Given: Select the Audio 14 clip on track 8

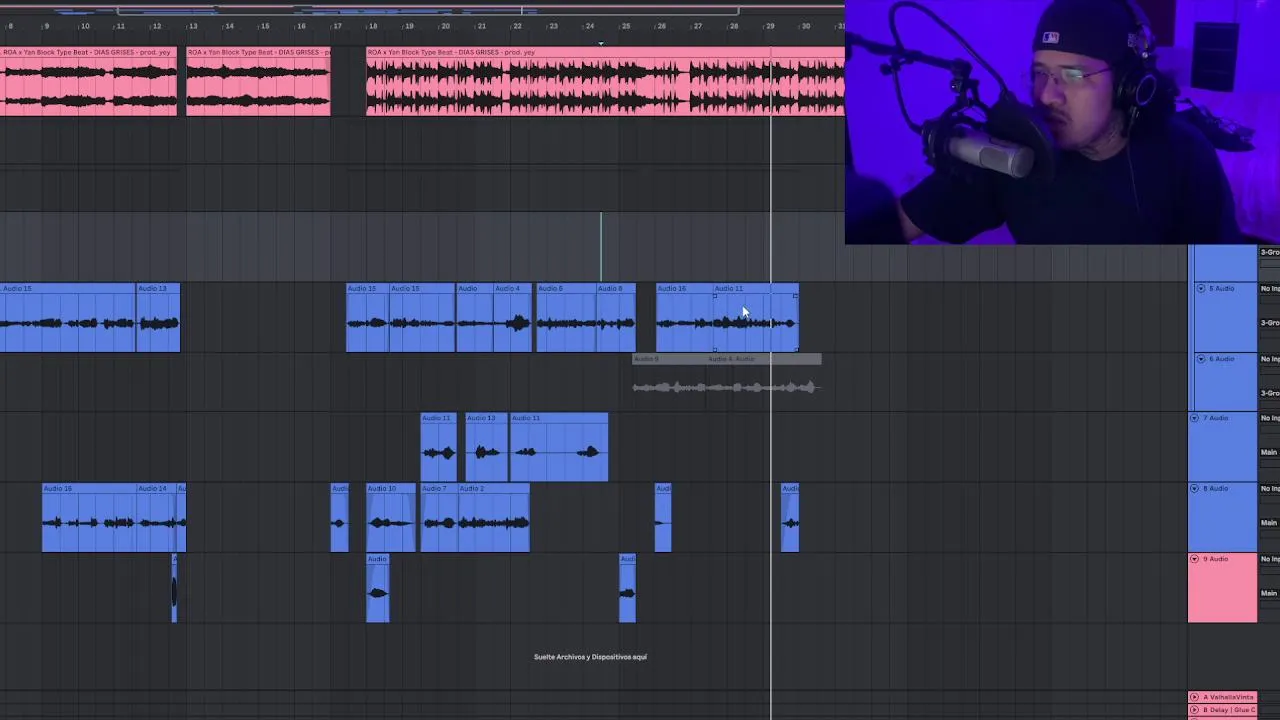Looking at the screenshot, I should (156, 518).
